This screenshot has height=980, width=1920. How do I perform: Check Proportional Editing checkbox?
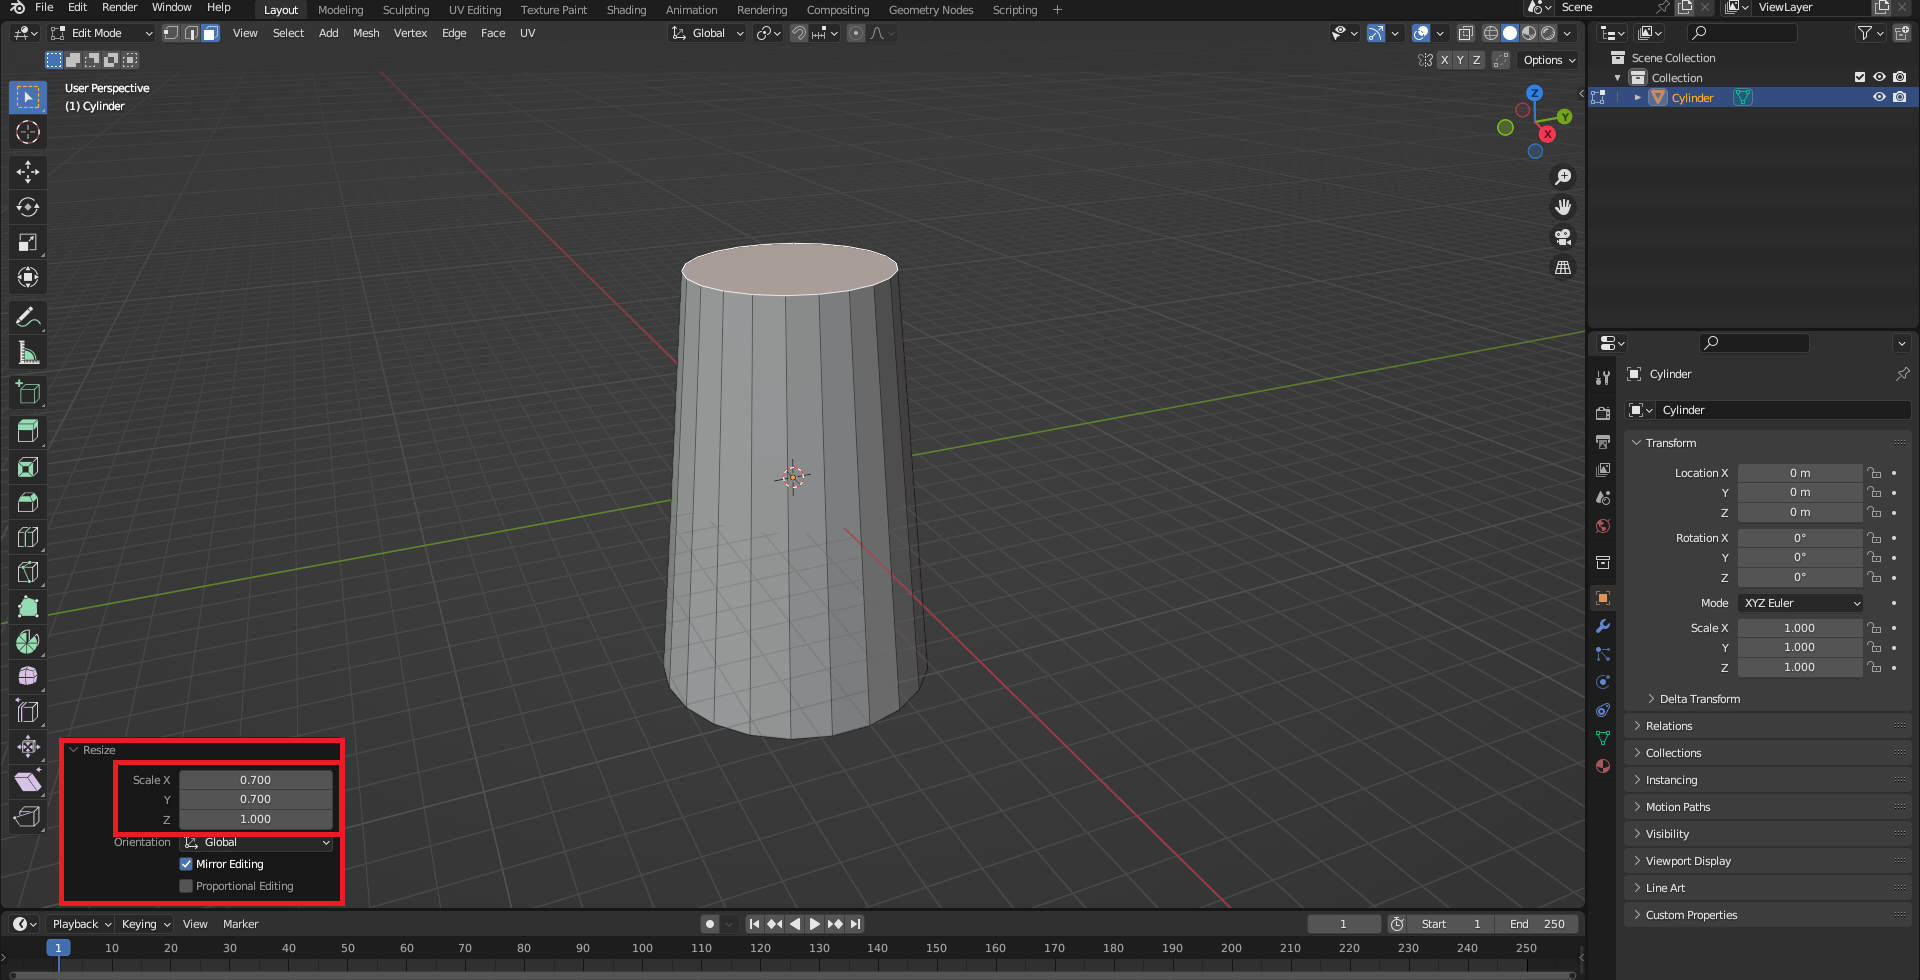click(x=186, y=886)
